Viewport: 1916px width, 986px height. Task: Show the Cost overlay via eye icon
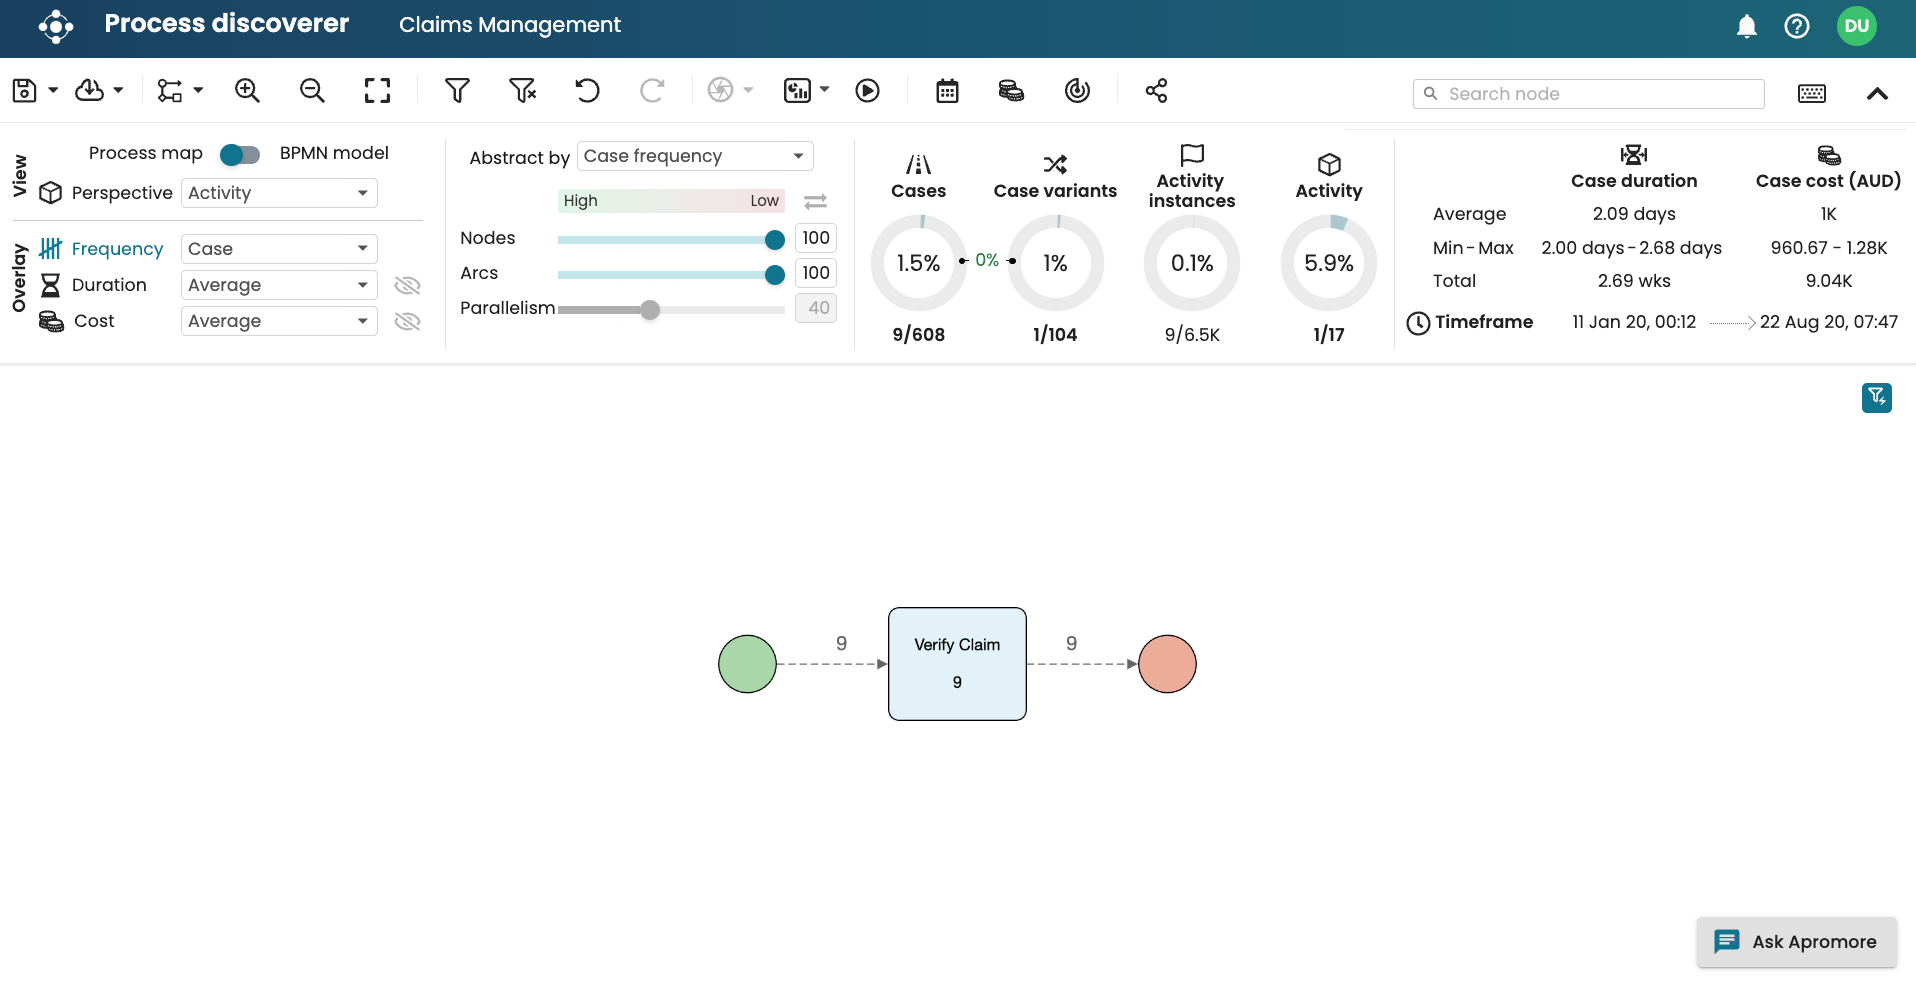coord(407,322)
